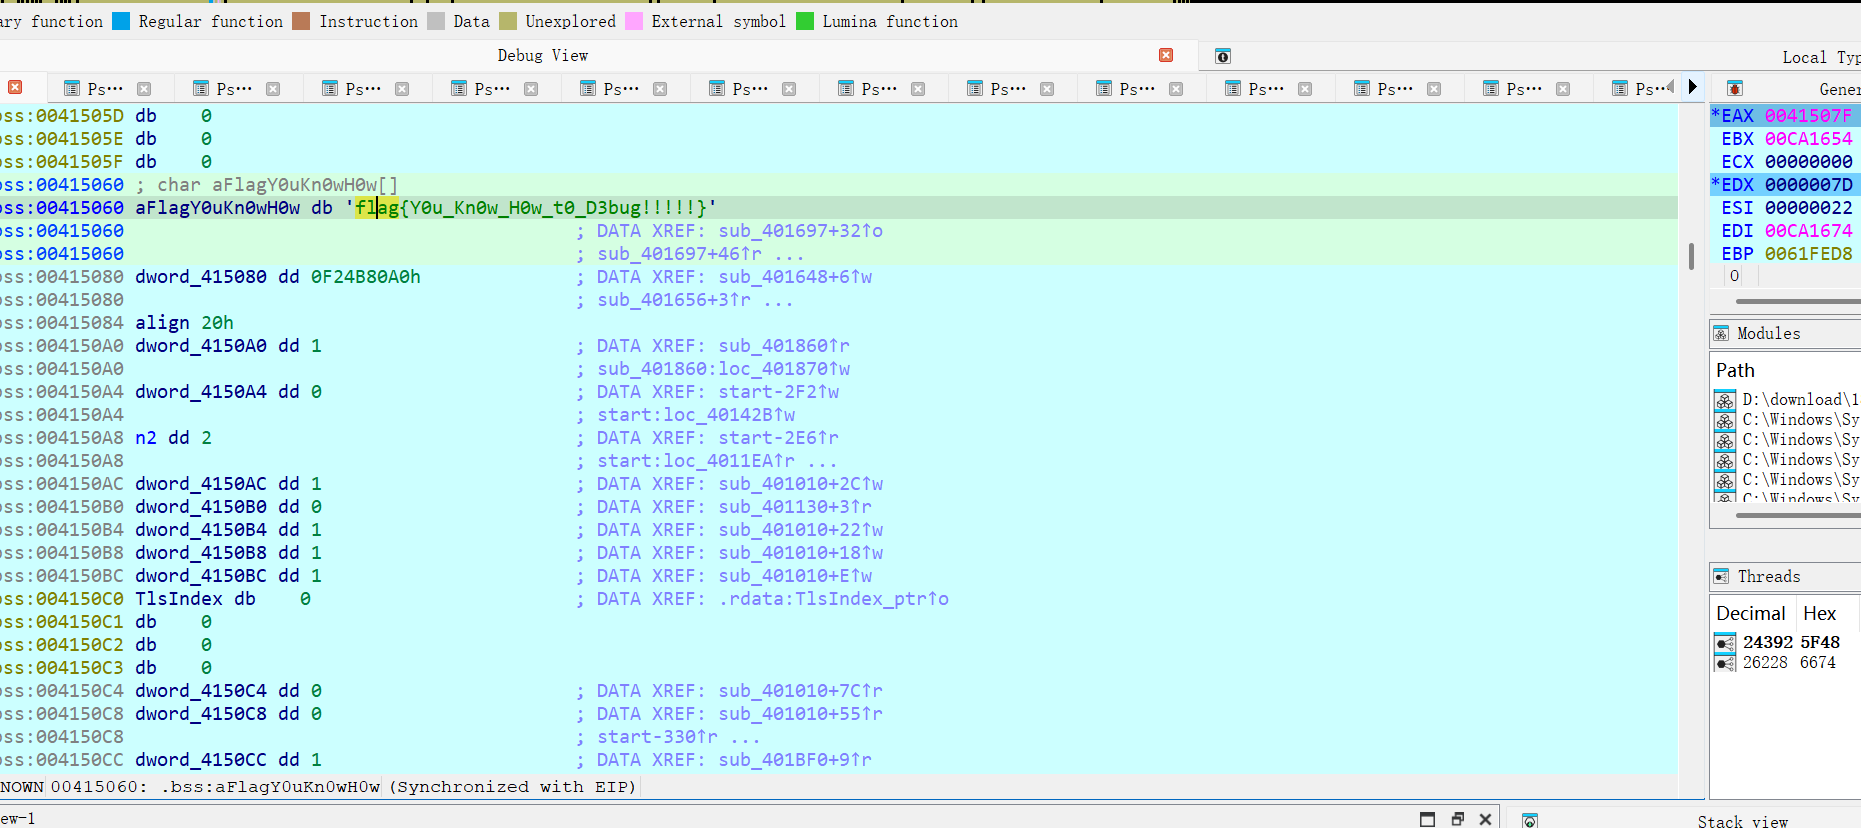
Task: Sort threads by Hex column
Action: [x=1819, y=613]
